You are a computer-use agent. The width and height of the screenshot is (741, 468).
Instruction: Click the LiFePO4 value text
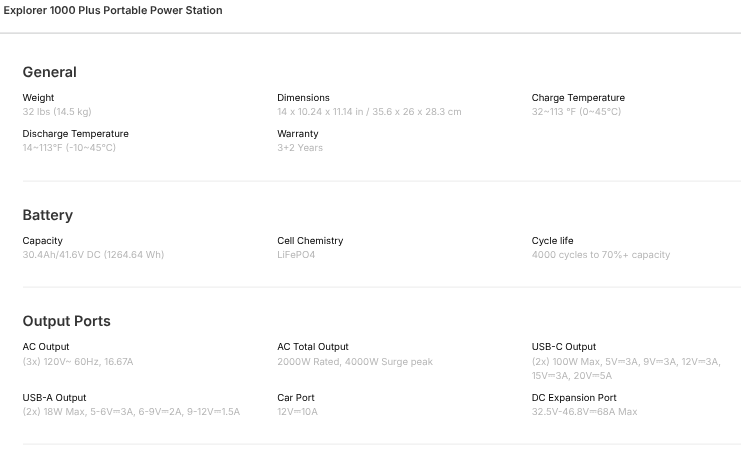(296, 255)
